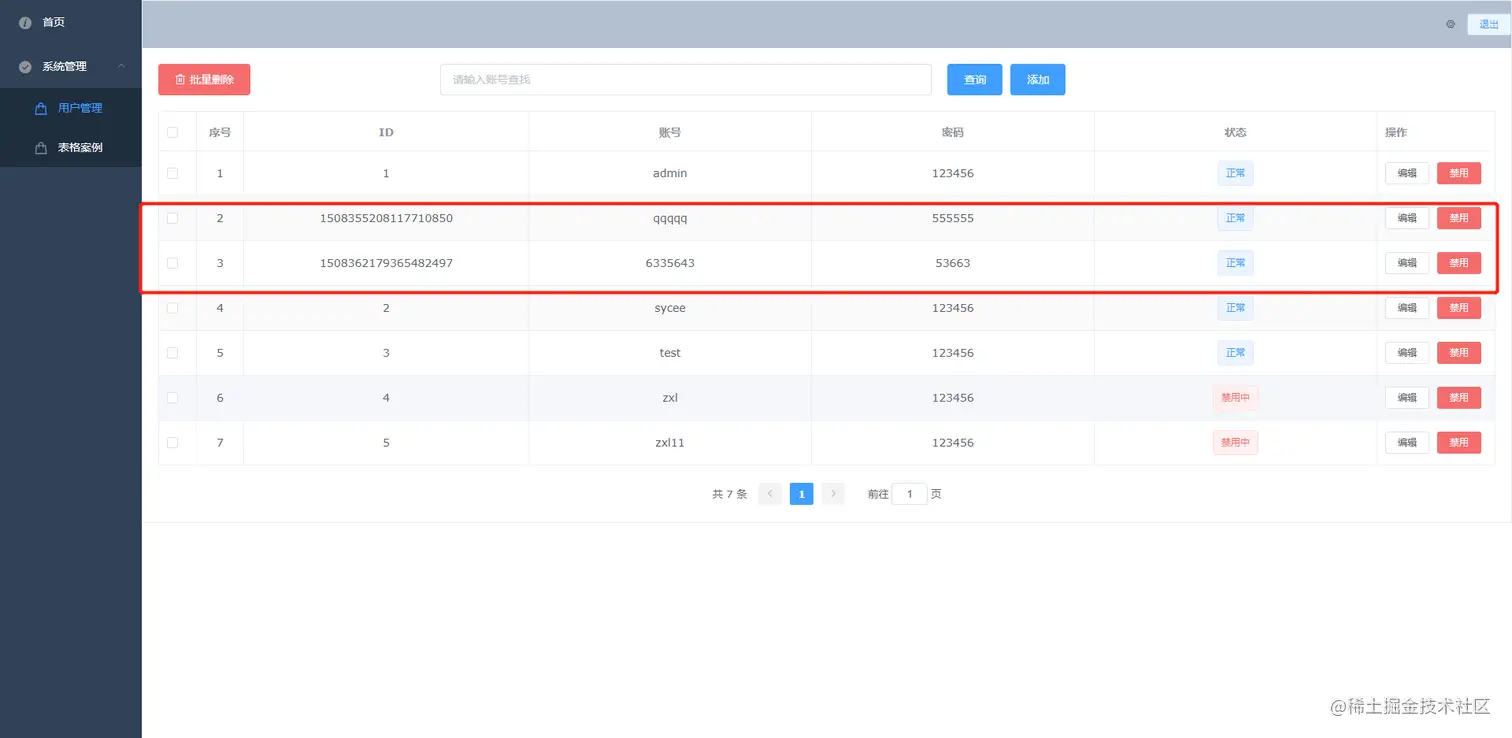The width and height of the screenshot is (1512, 738).
Task: Click the 状态 column header
Action: click(1235, 132)
